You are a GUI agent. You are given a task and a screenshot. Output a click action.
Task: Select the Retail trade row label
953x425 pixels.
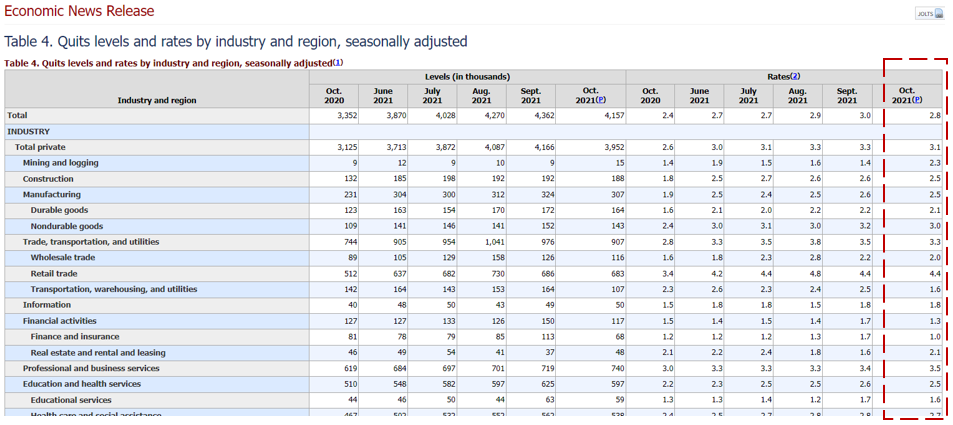point(56,273)
